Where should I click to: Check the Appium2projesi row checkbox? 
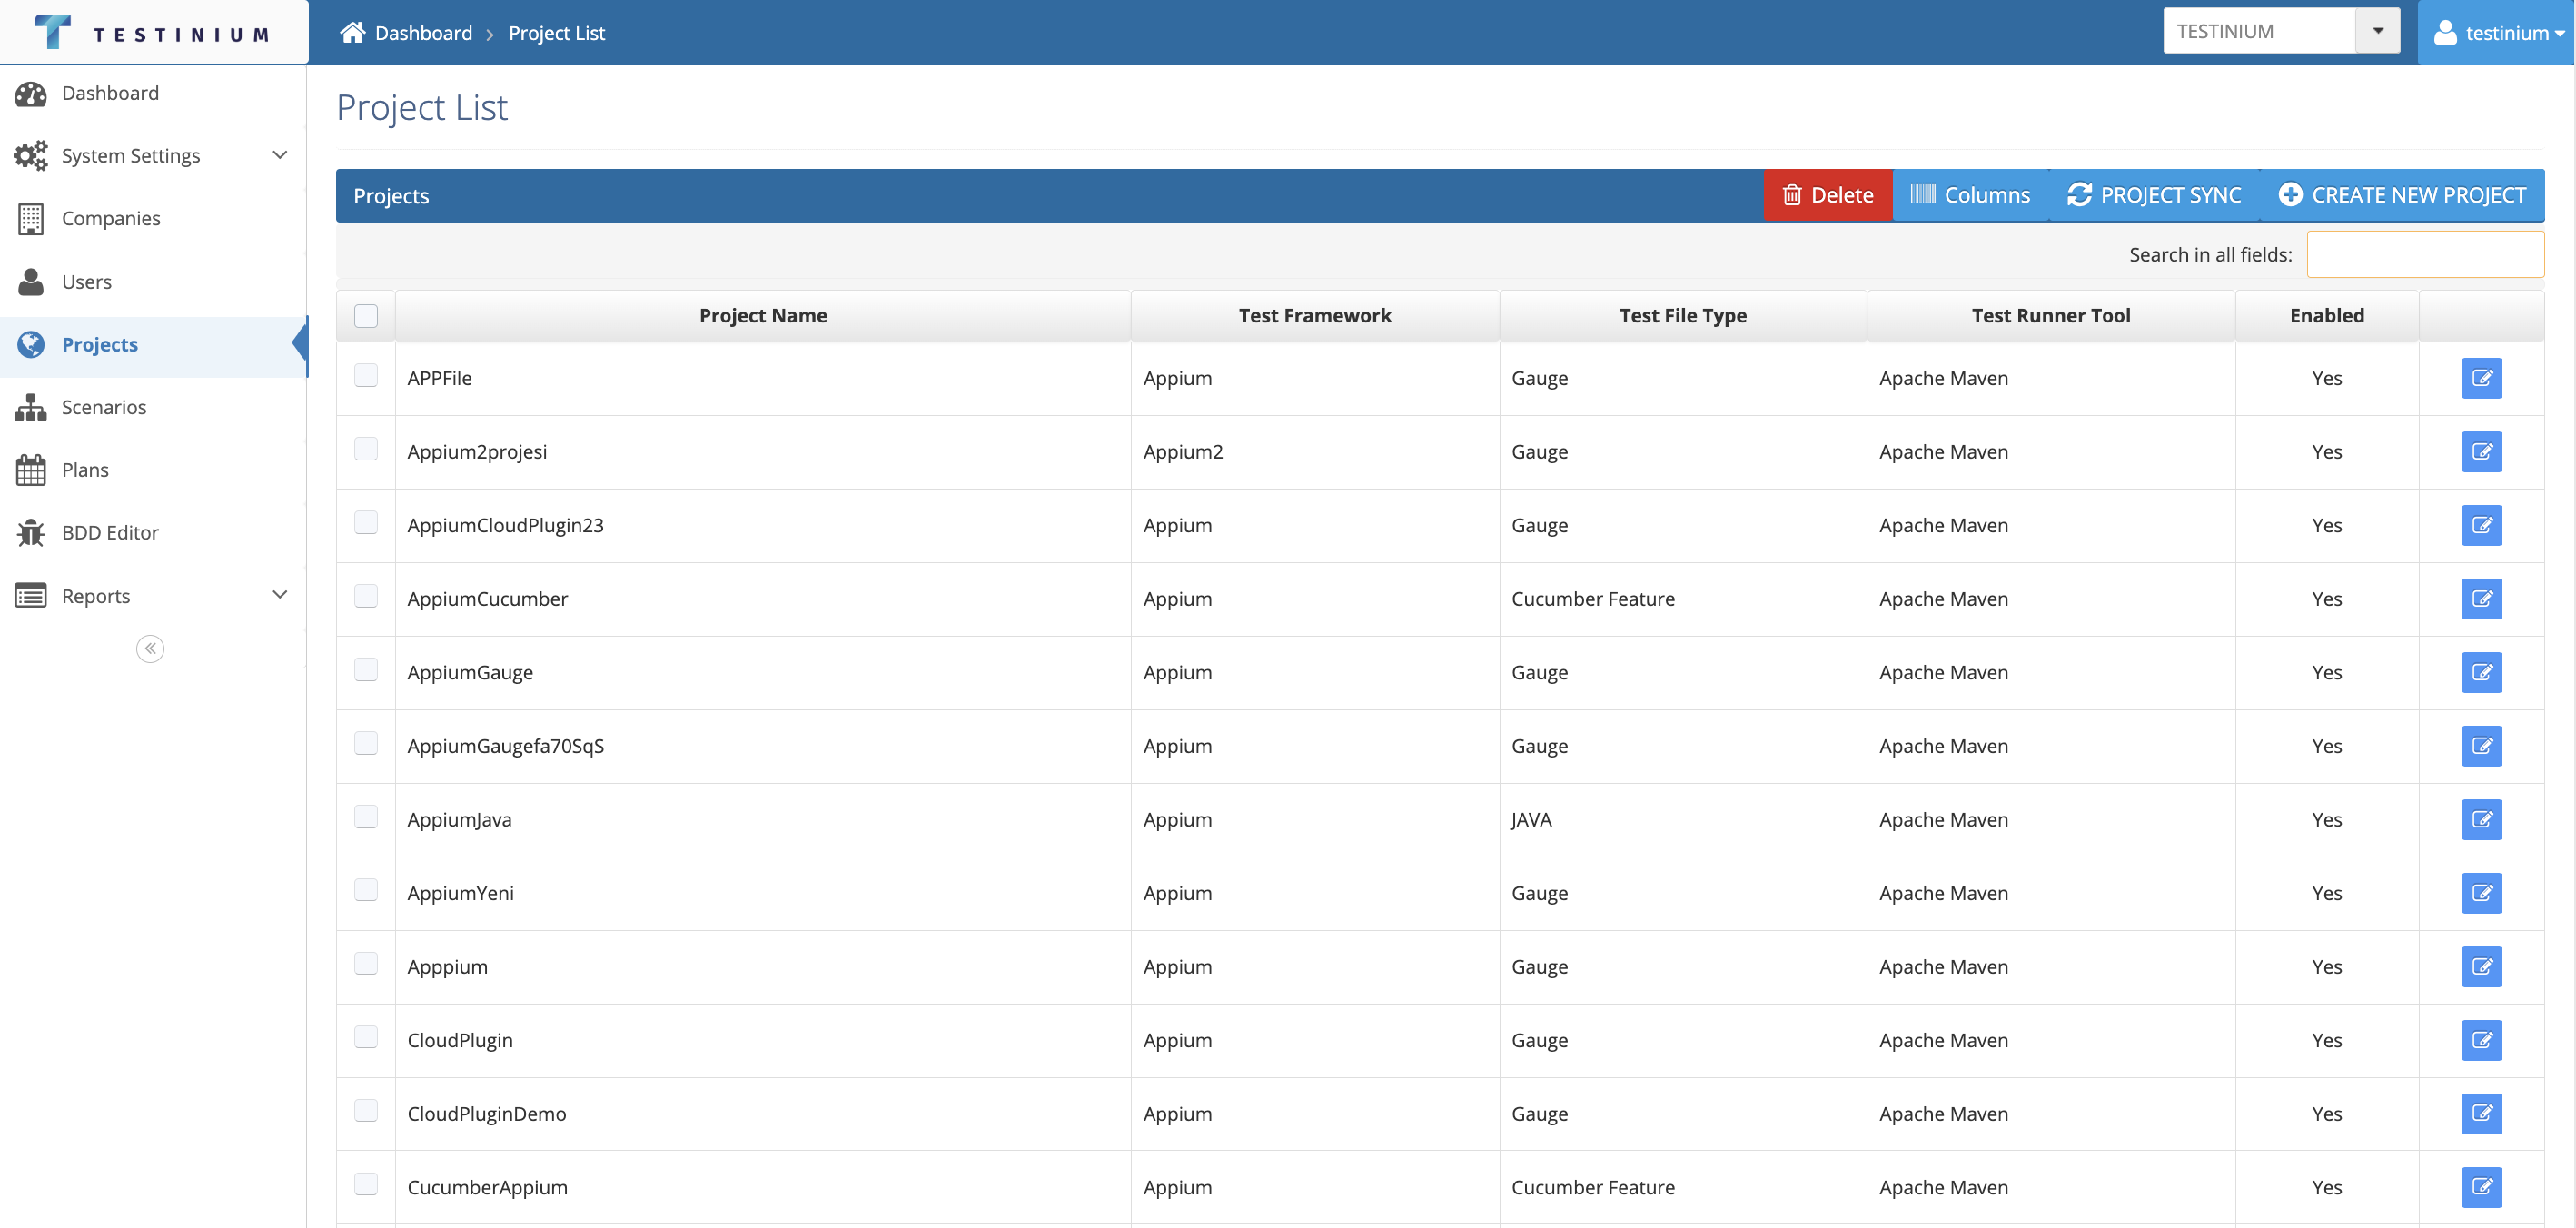point(366,449)
